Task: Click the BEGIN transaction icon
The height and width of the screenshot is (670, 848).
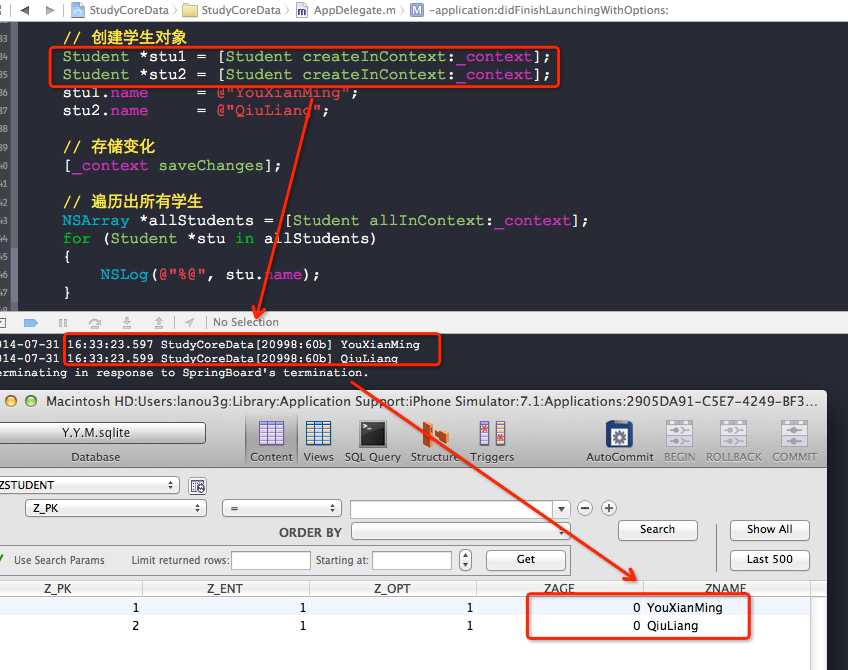Action: [x=679, y=434]
